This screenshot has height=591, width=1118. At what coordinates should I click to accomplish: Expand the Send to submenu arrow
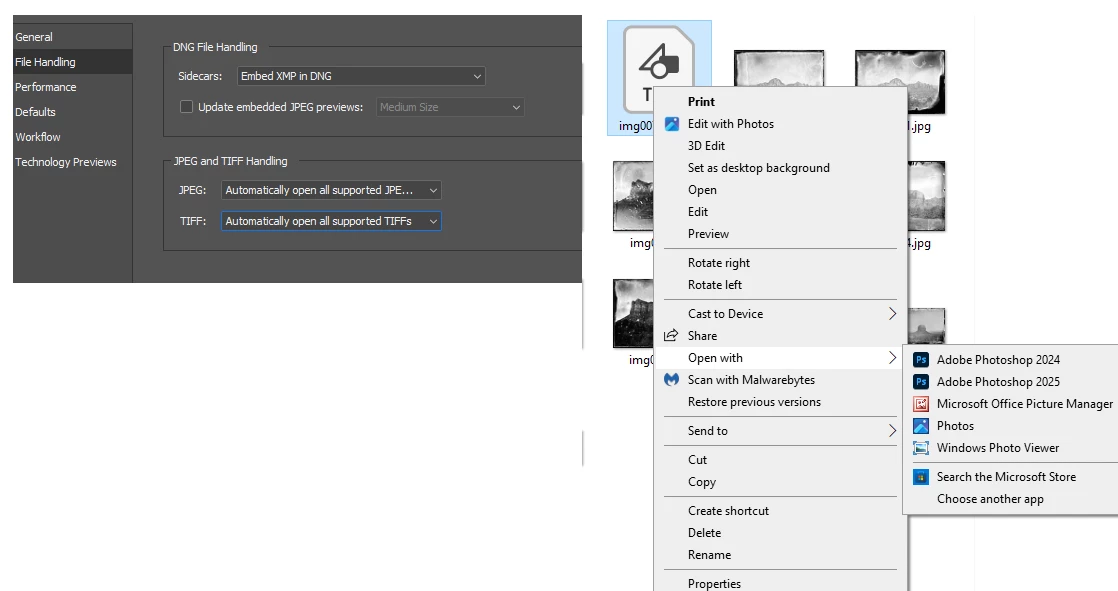892,431
